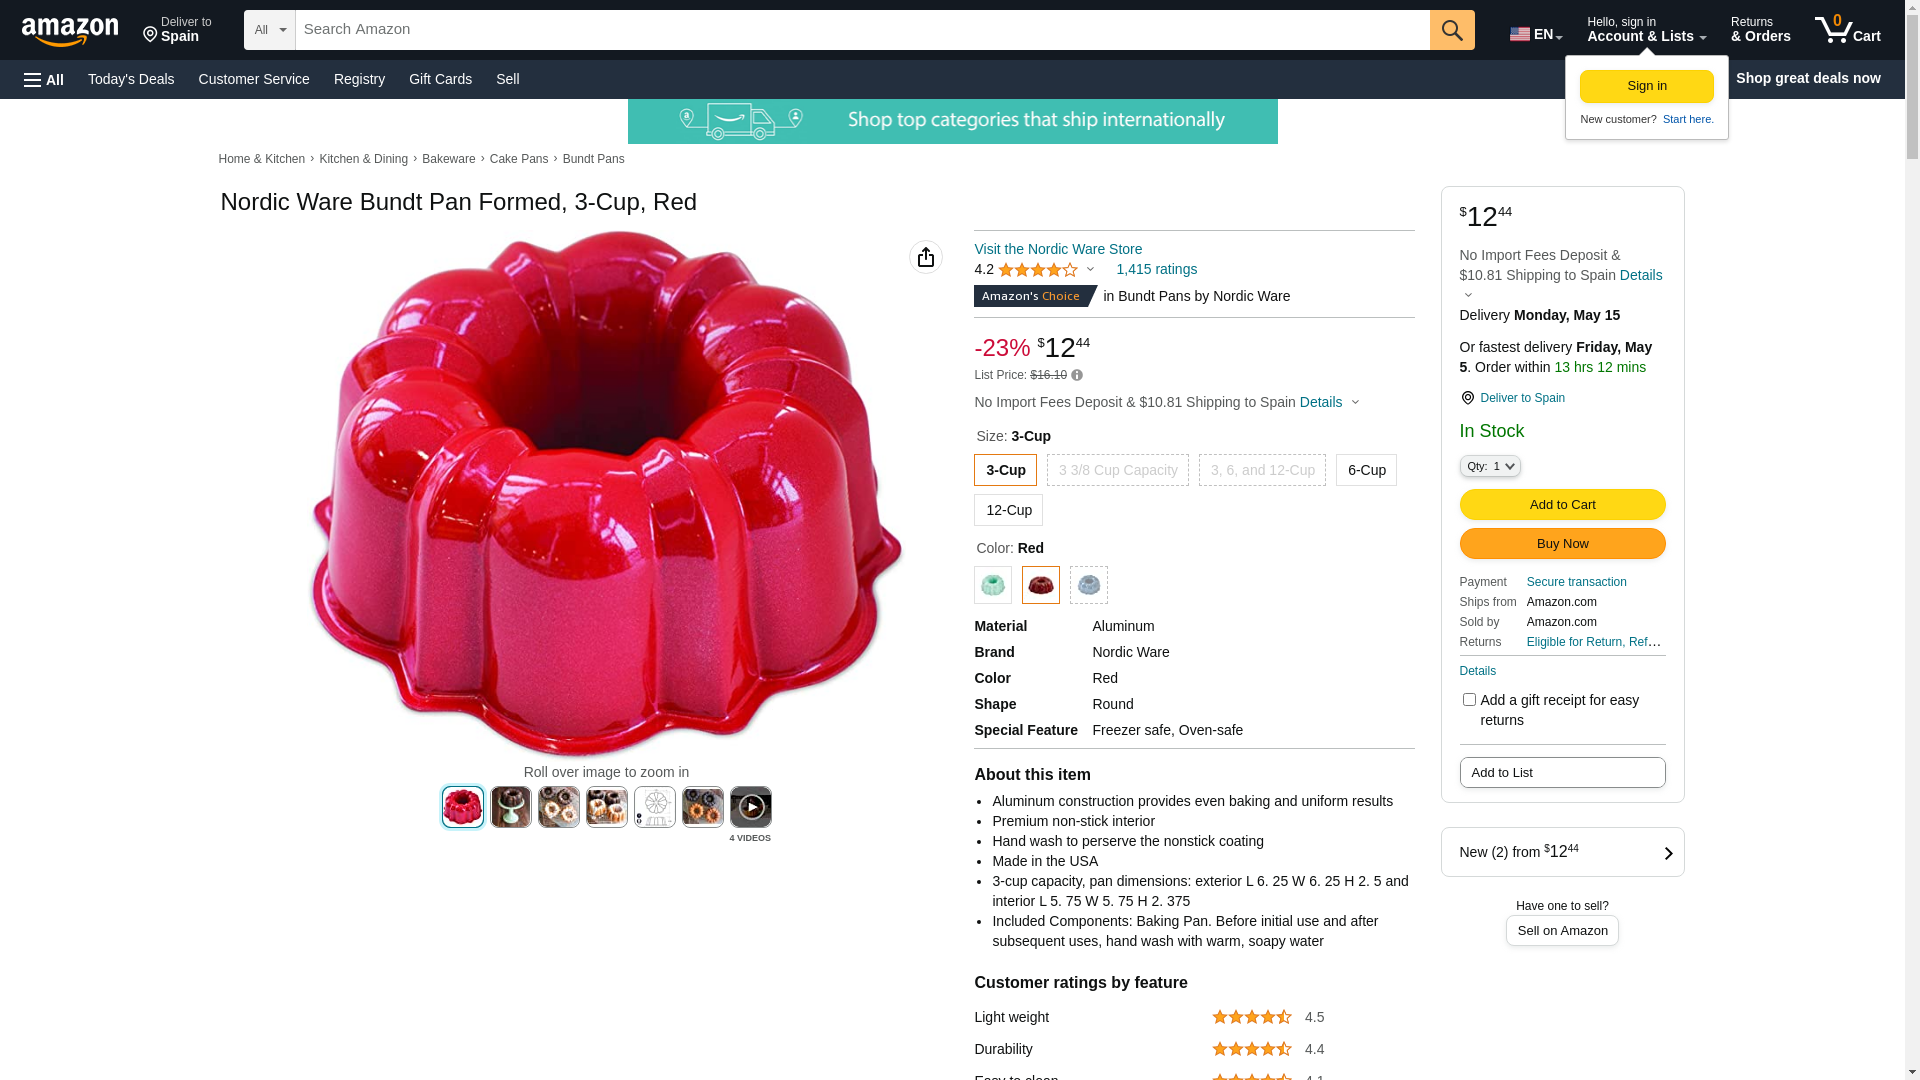Choose the mint green color swatch
This screenshot has width=1920, height=1080.
(x=993, y=585)
